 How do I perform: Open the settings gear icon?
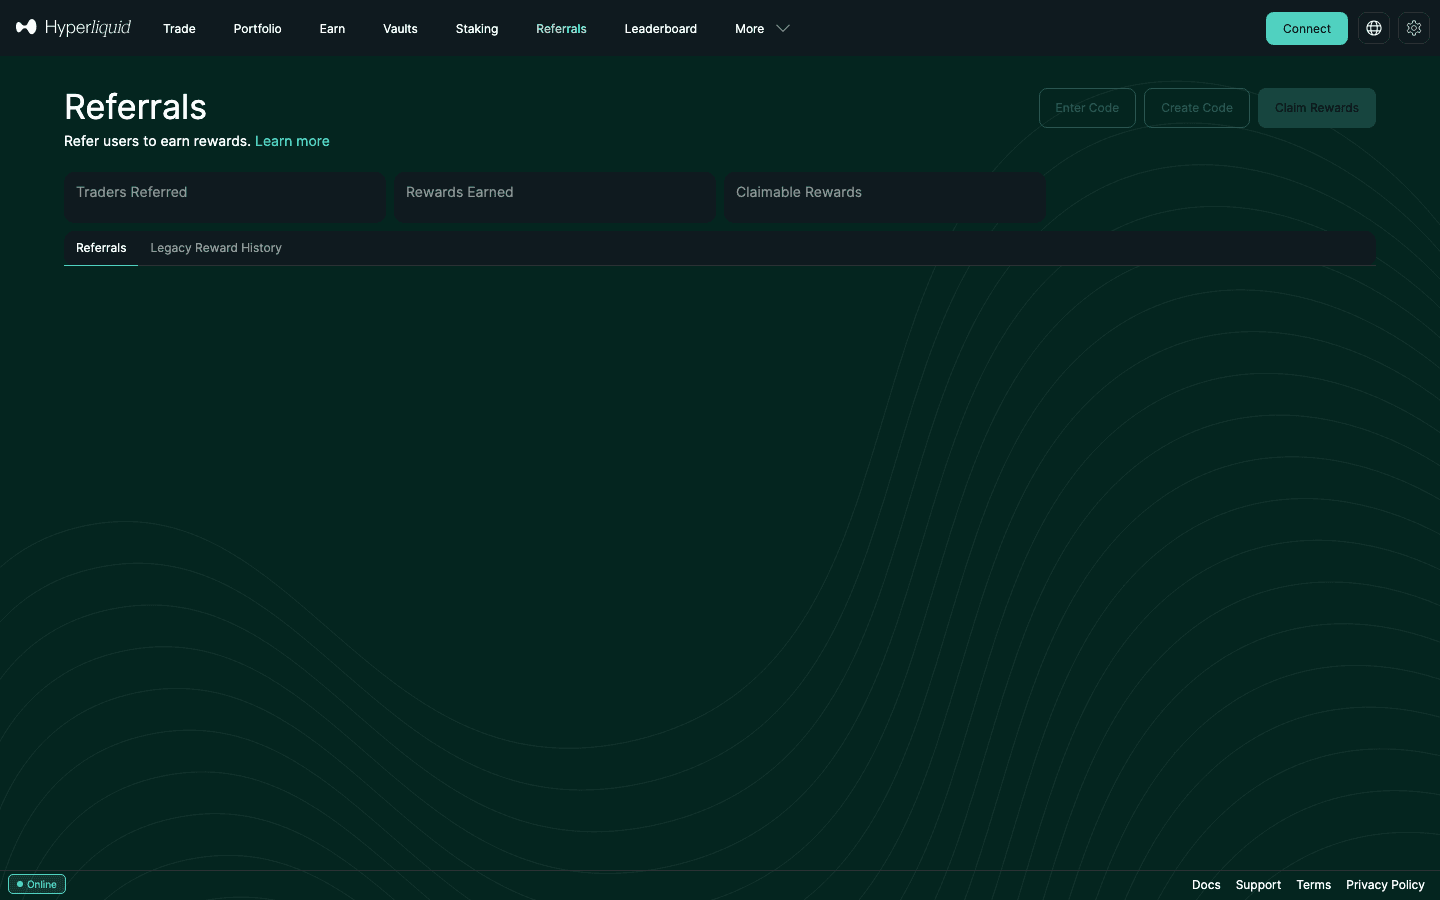pyautogui.click(x=1414, y=28)
